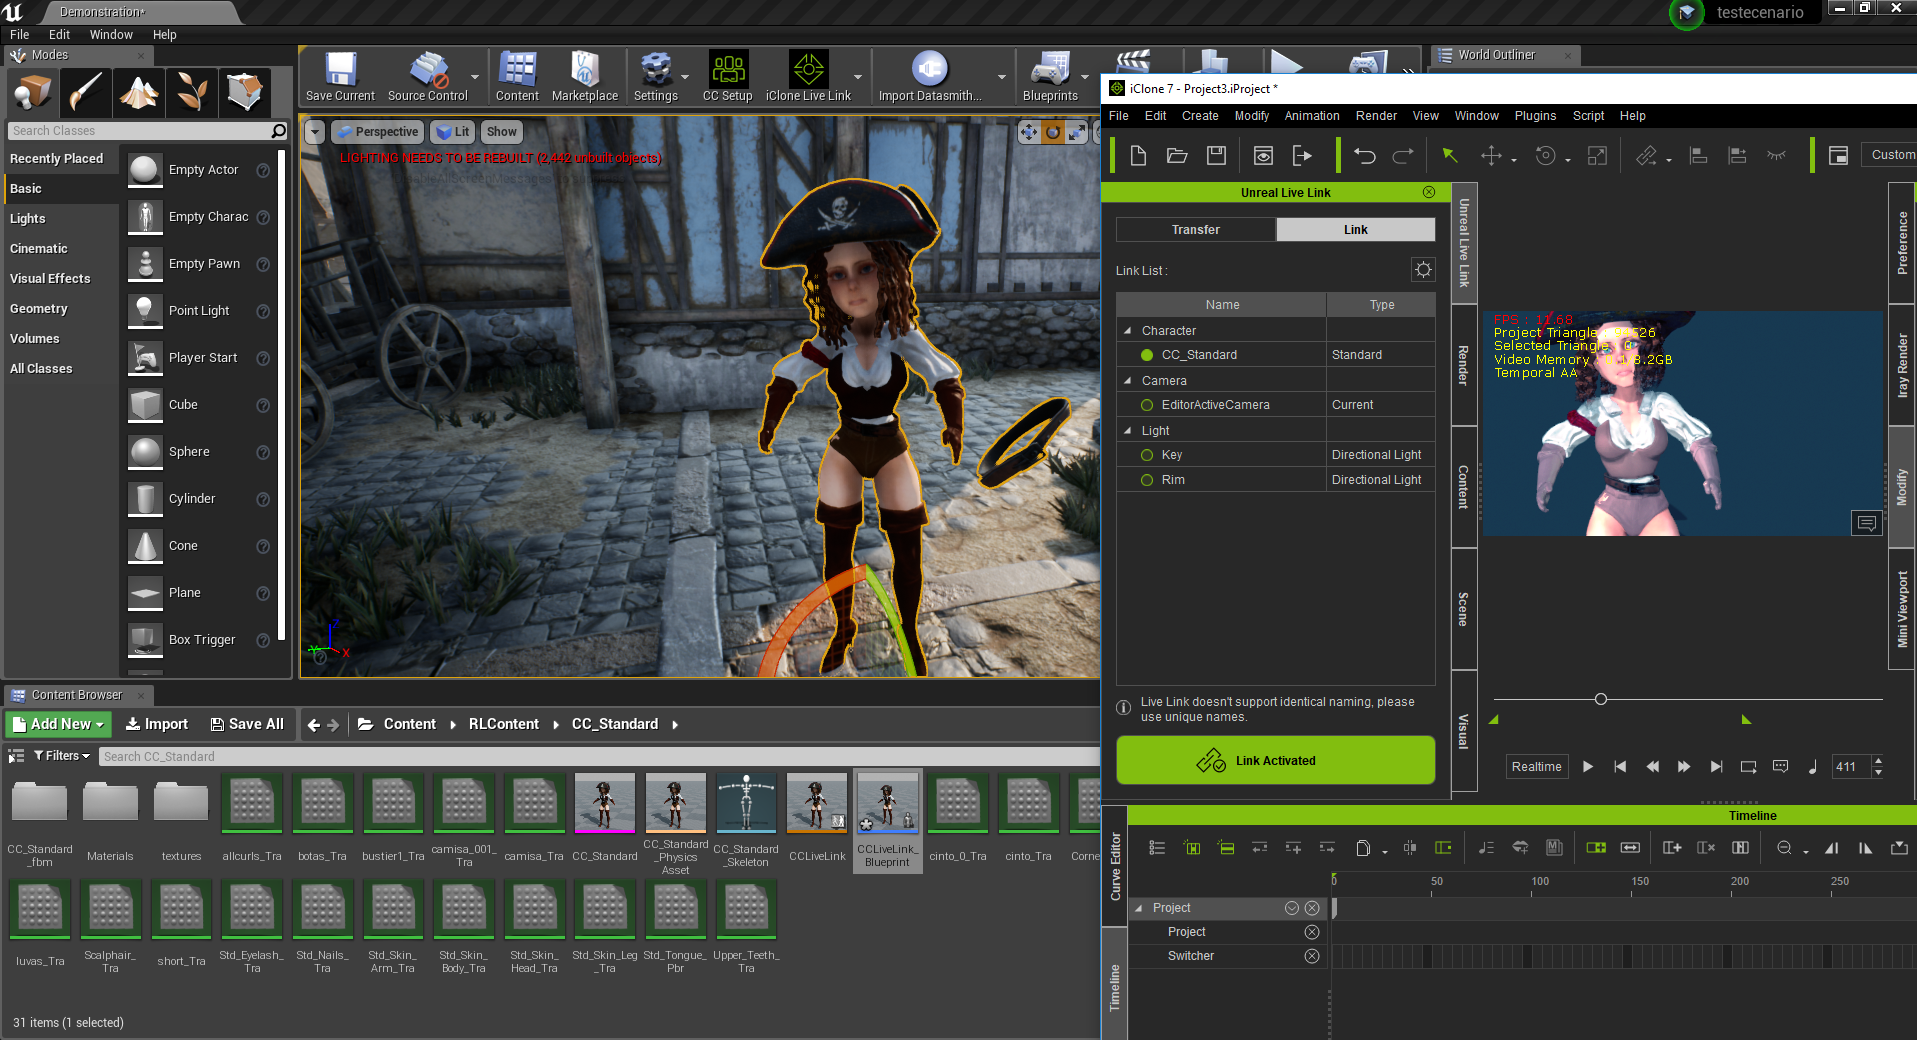Screen dimensions: 1917x1040
Task: Collapse the Camera group in Link List
Action: (1128, 381)
